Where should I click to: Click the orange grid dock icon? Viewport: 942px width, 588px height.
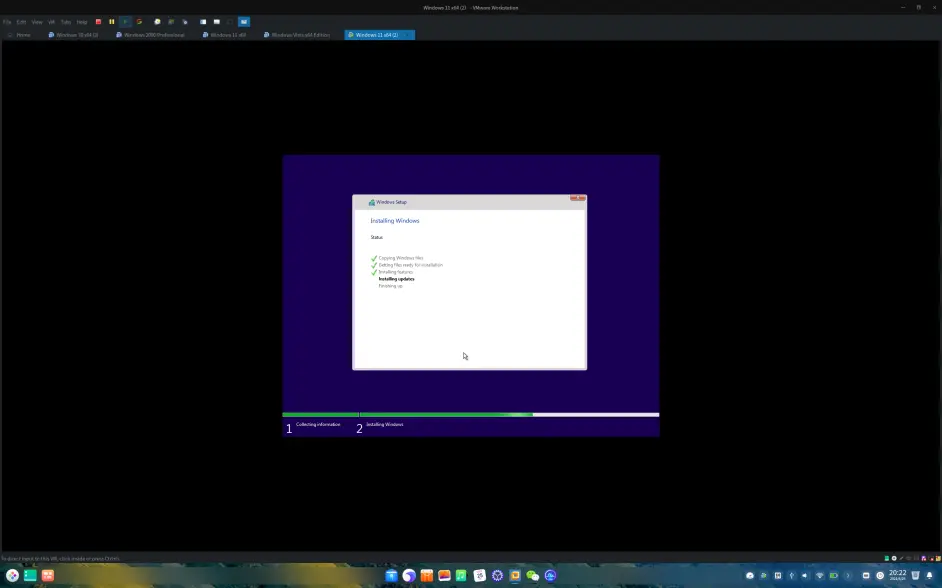47,575
